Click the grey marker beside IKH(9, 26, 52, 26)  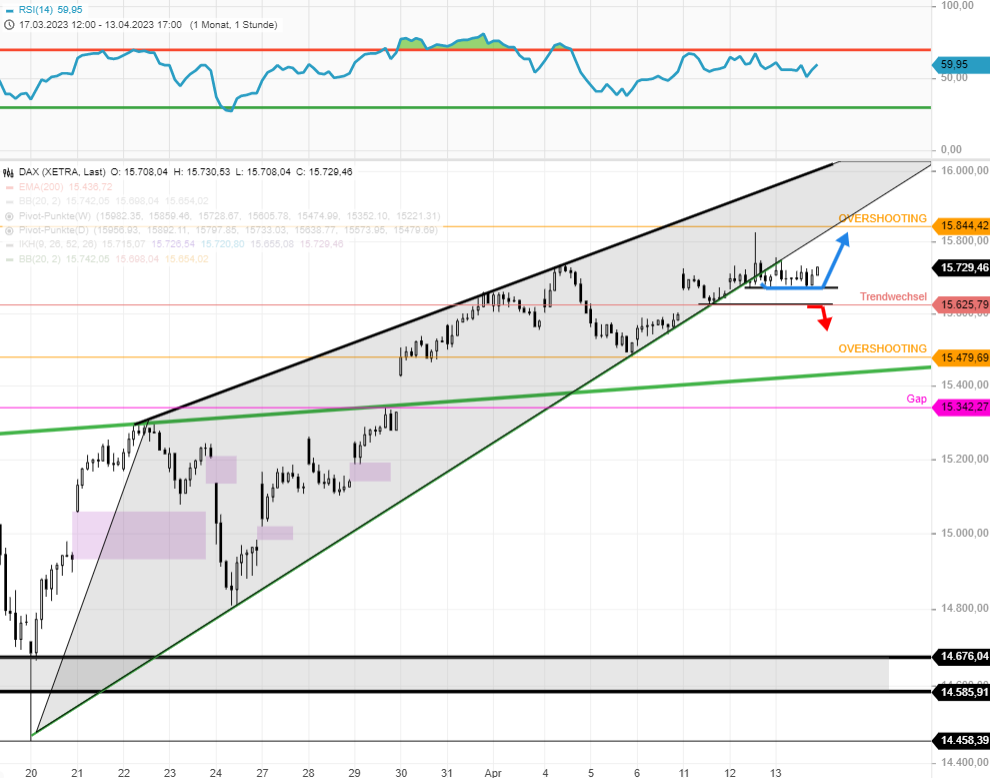pyautogui.click(x=9, y=244)
